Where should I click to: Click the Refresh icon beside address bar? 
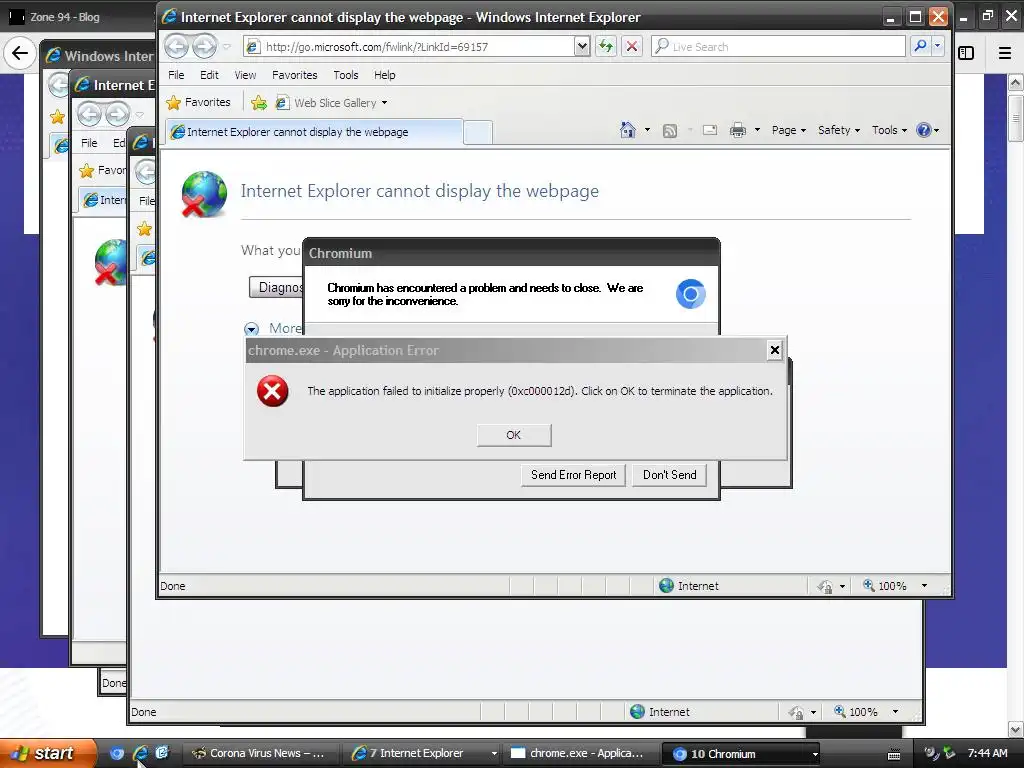(x=606, y=46)
